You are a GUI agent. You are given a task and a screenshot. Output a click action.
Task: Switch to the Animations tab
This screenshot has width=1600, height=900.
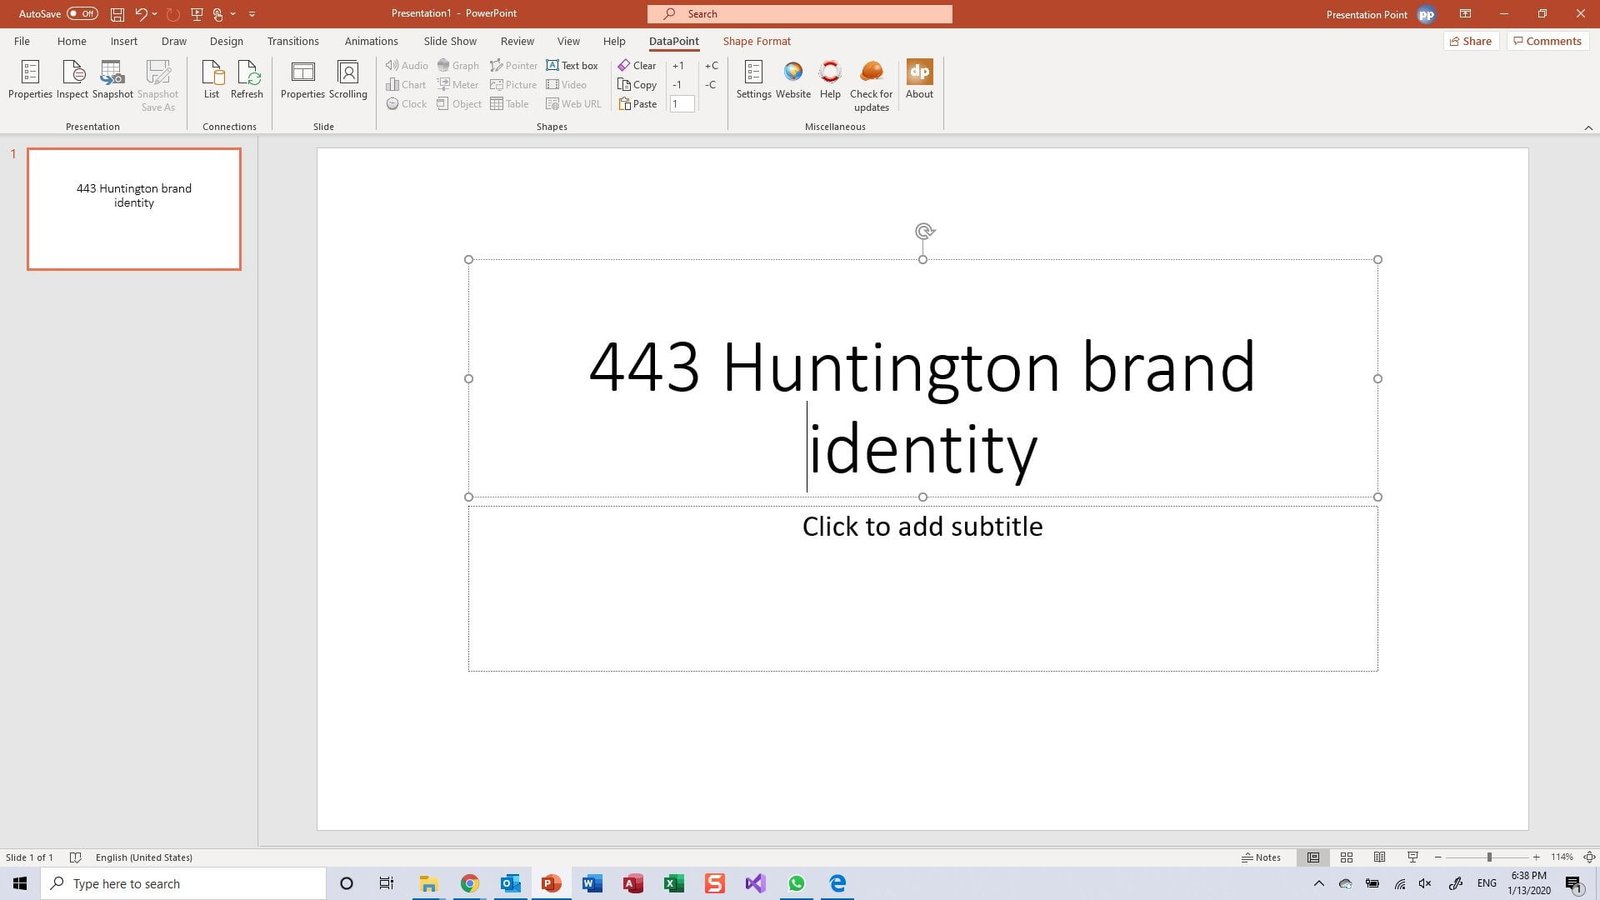pyautogui.click(x=371, y=41)
